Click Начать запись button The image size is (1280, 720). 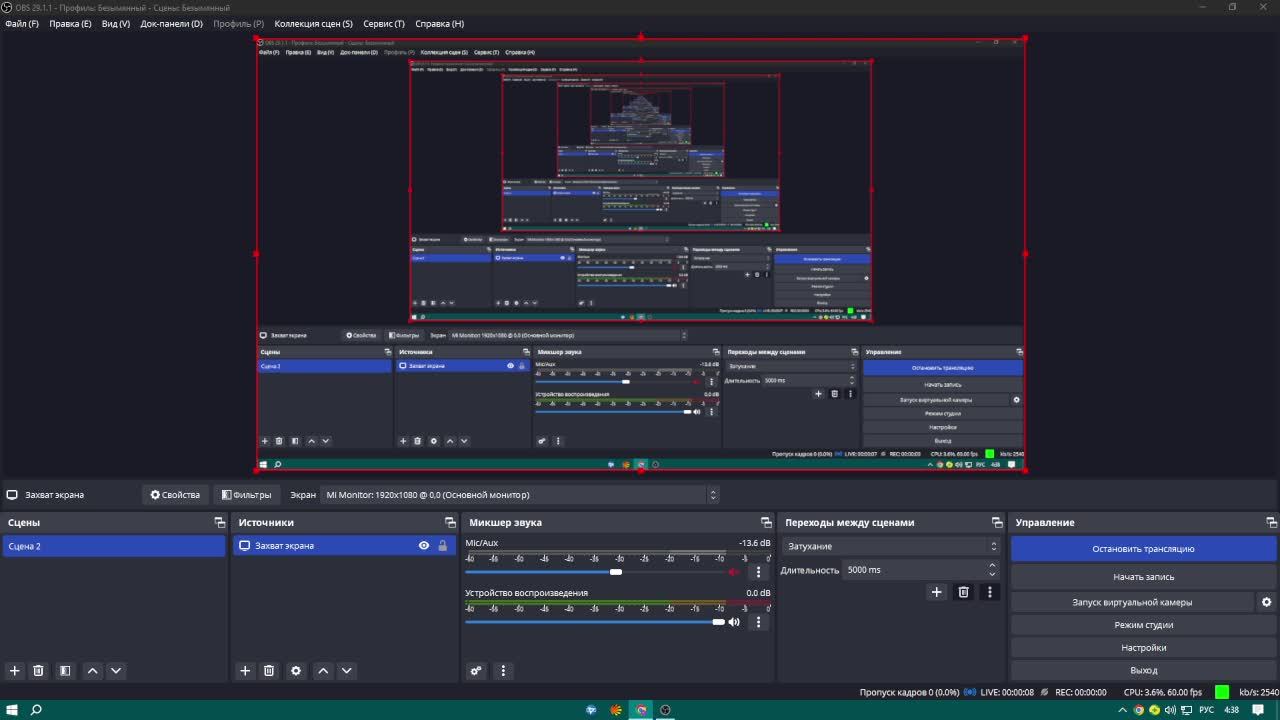pyautogui.click(x=1143, y=577)
